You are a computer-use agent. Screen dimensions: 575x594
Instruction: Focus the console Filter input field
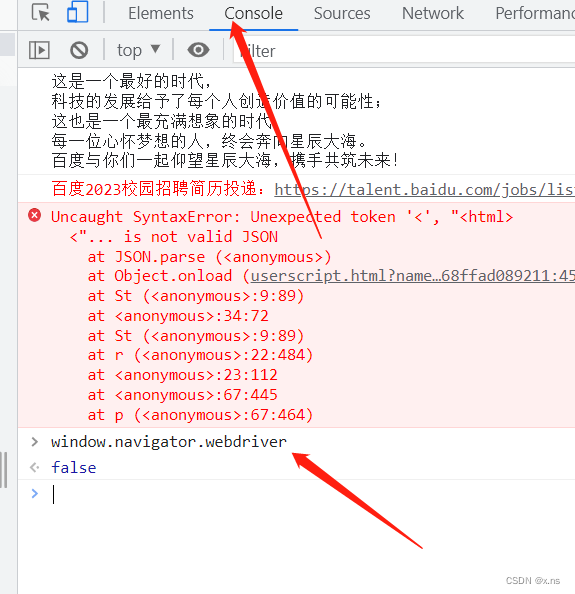(x=404, y=51)
